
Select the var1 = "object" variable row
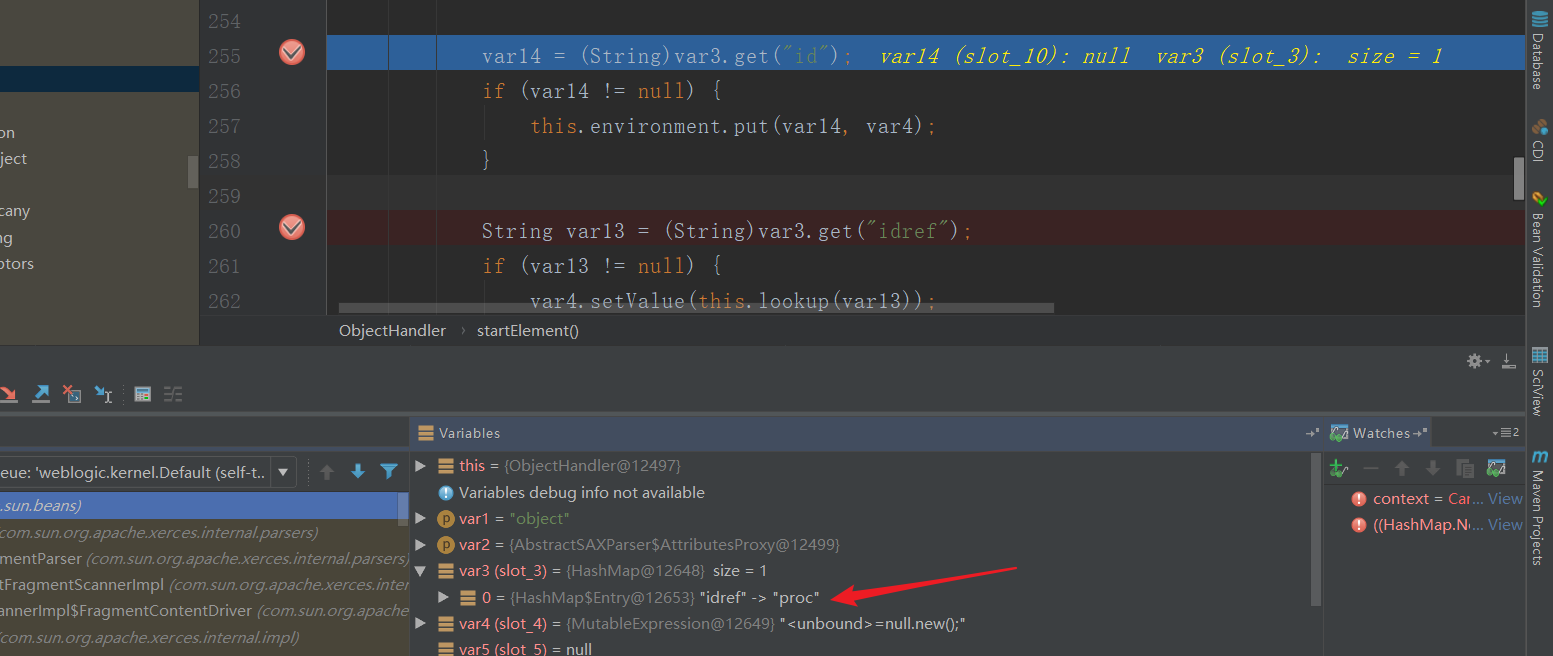coord(860,518)
